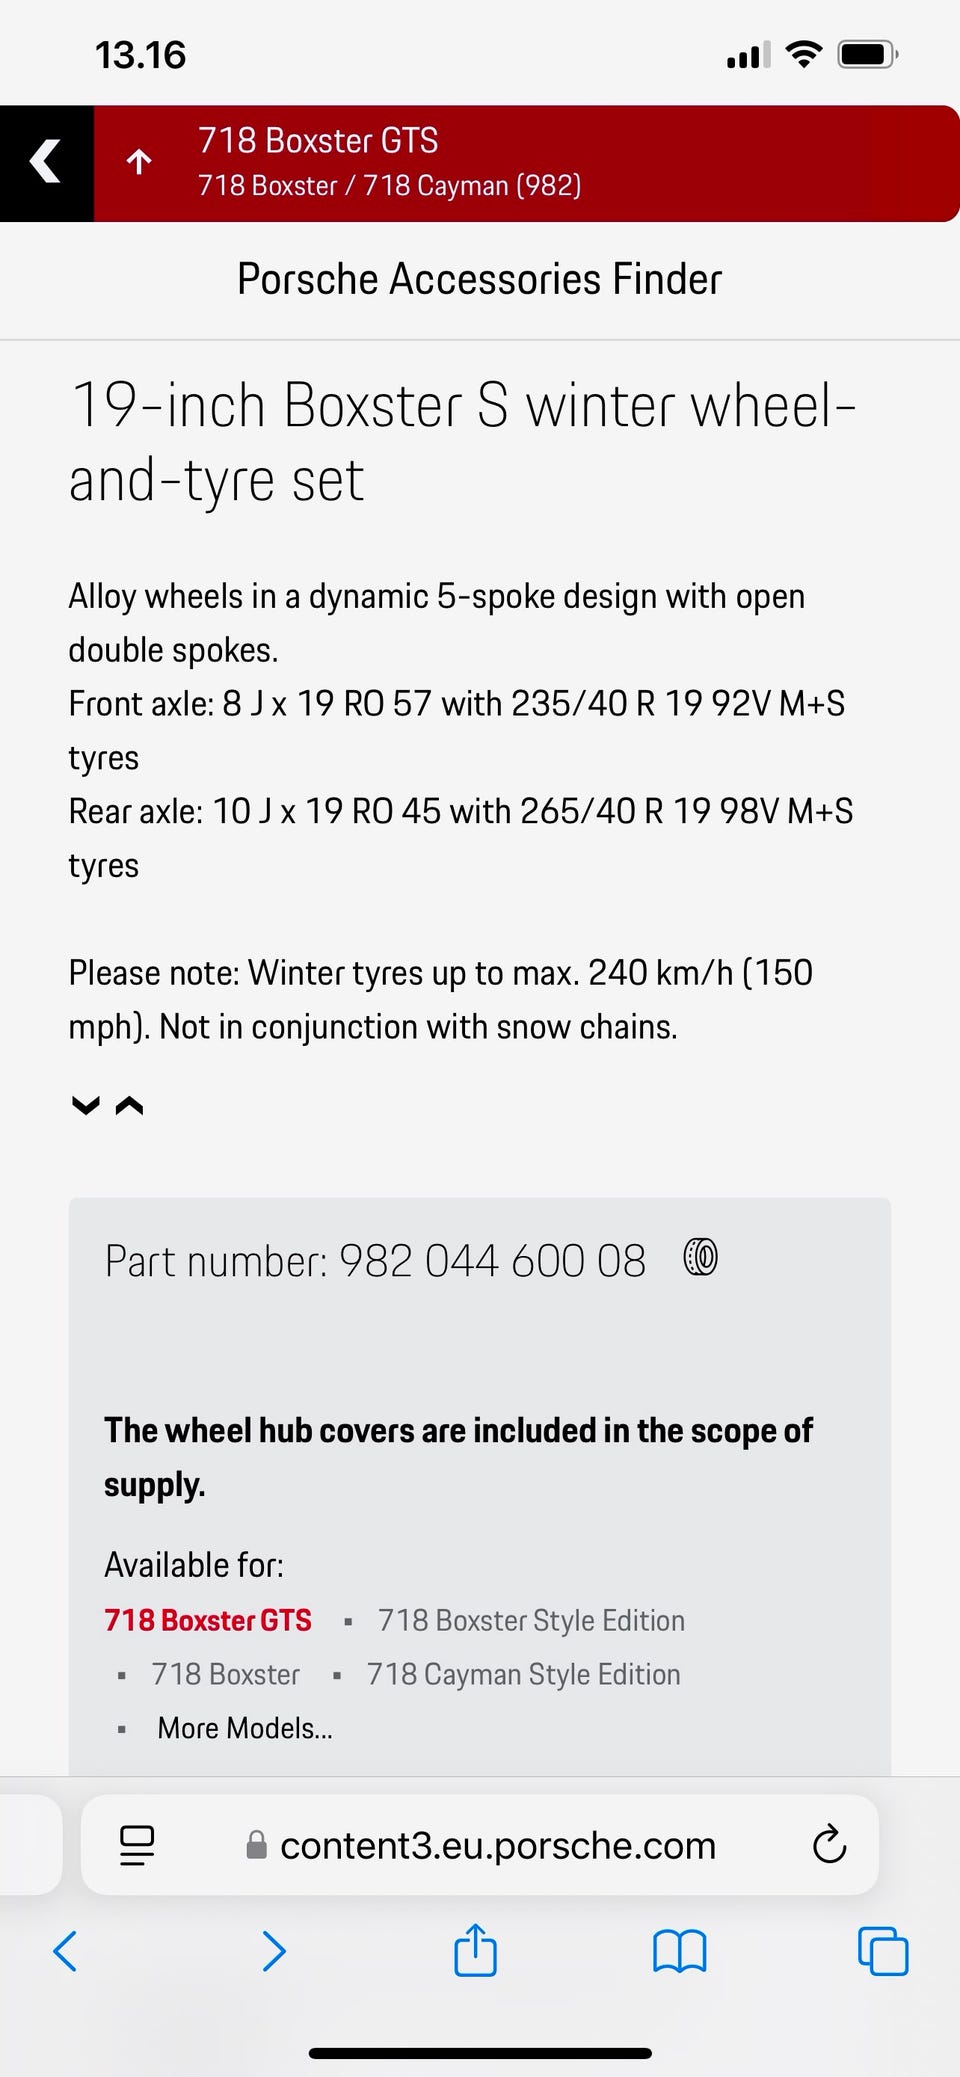
Task: Select the 718 Boxster Style Edition link
Action: click(x=531, y=1620)
